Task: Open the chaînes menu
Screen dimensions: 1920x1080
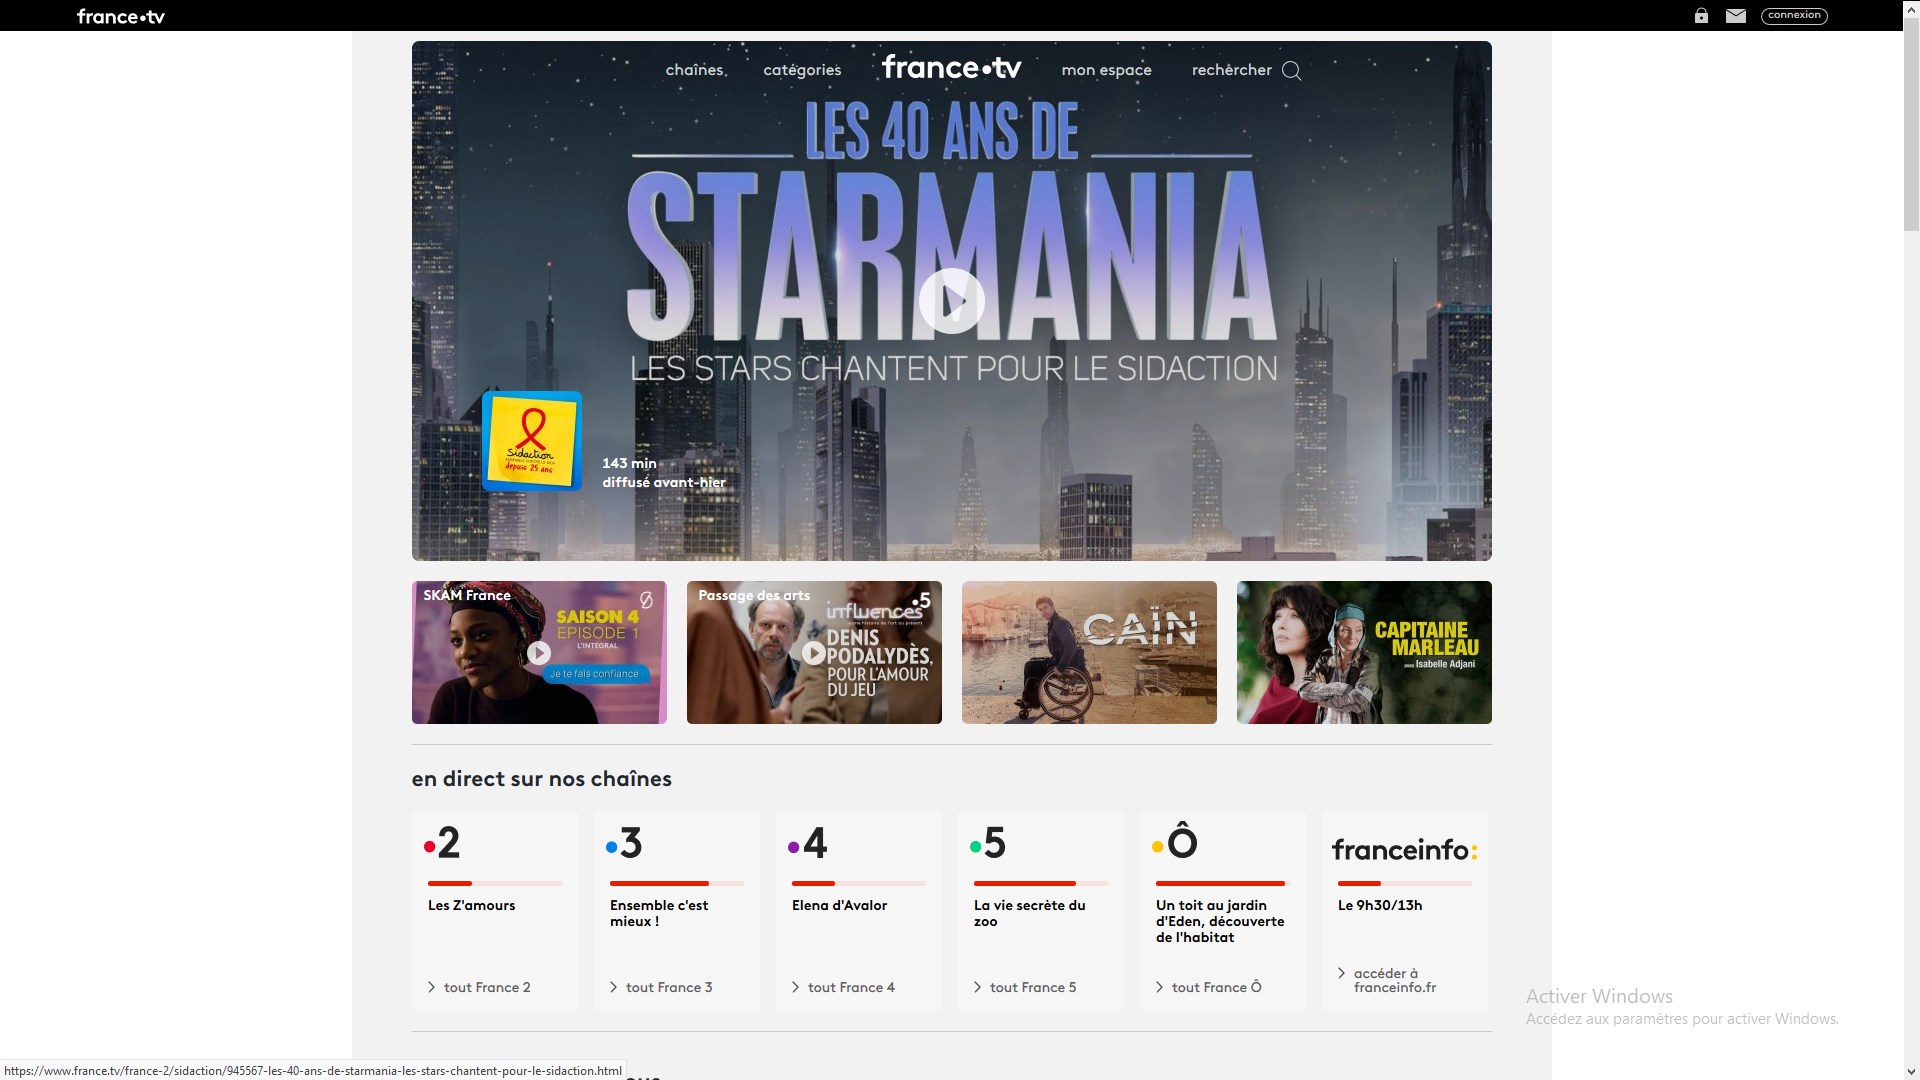Action: pyautogui.click(x=694, y=70)
